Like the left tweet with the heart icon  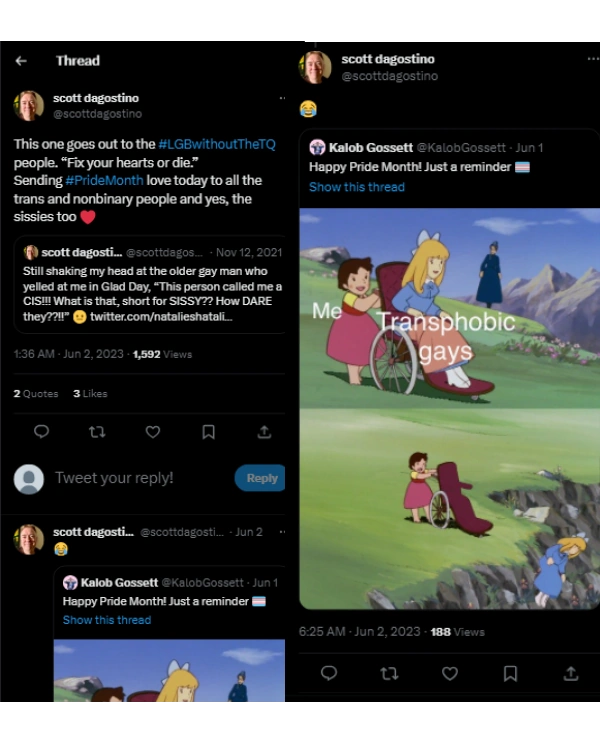coord(153,432)
